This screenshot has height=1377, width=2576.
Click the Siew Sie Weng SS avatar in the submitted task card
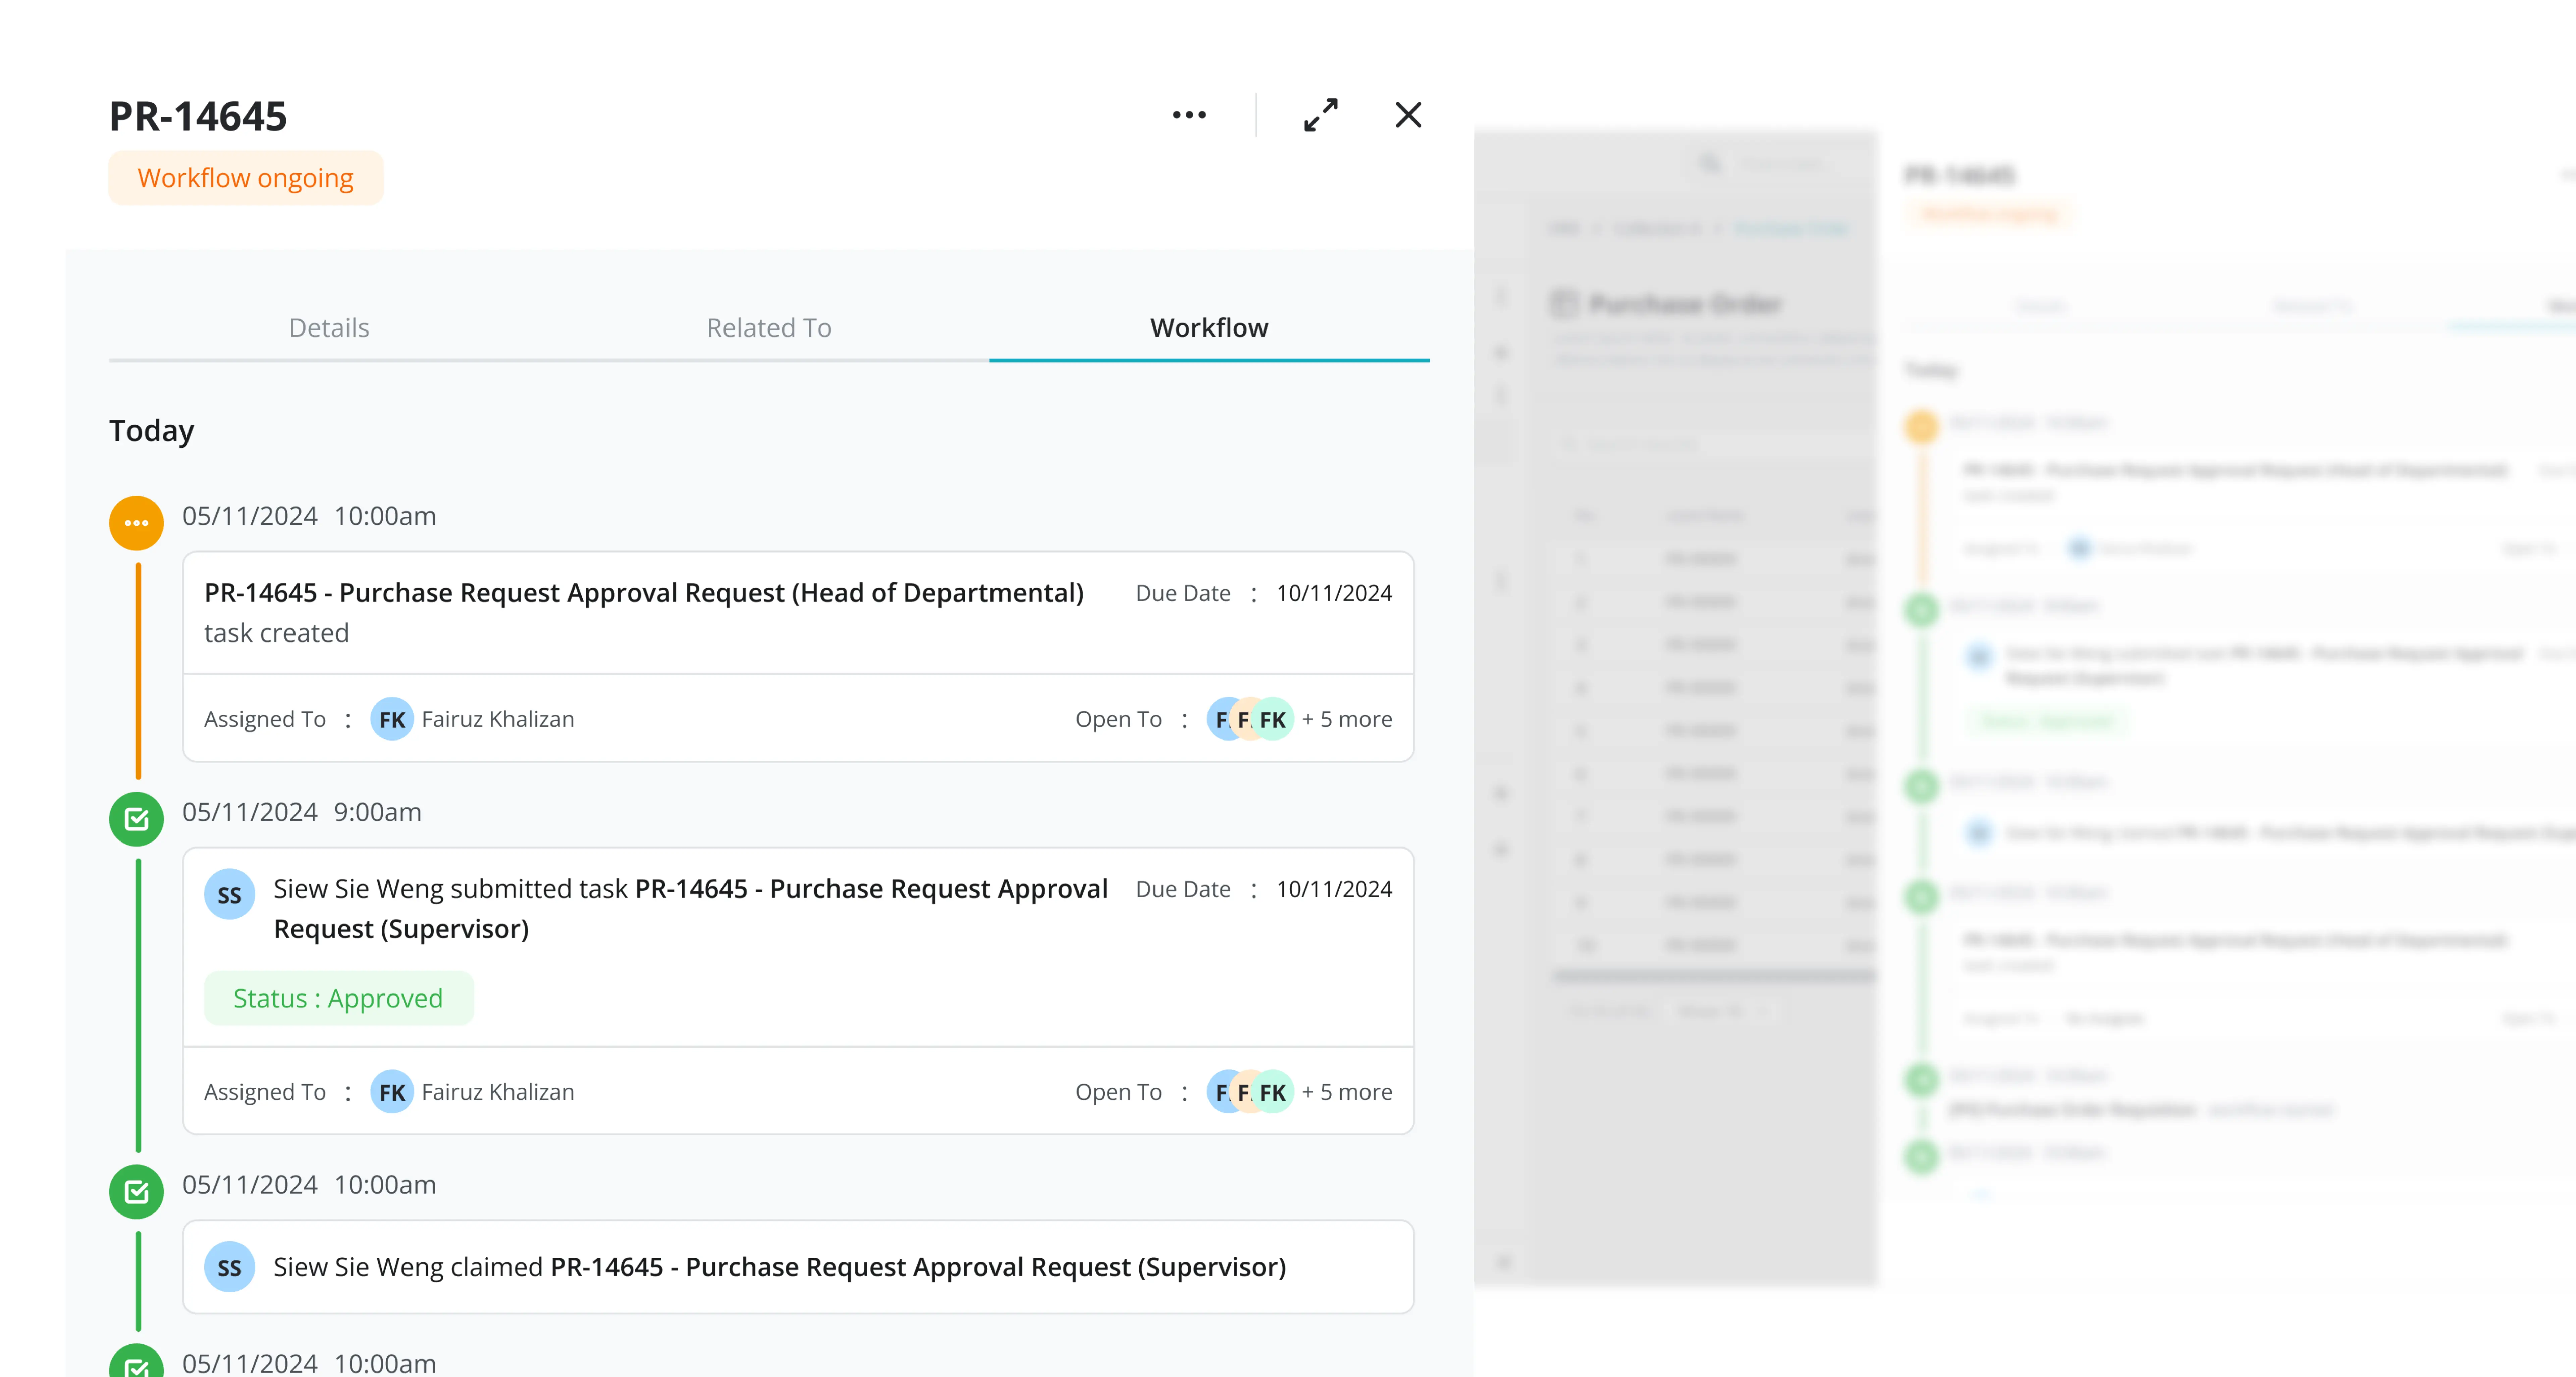coord(230,894)
